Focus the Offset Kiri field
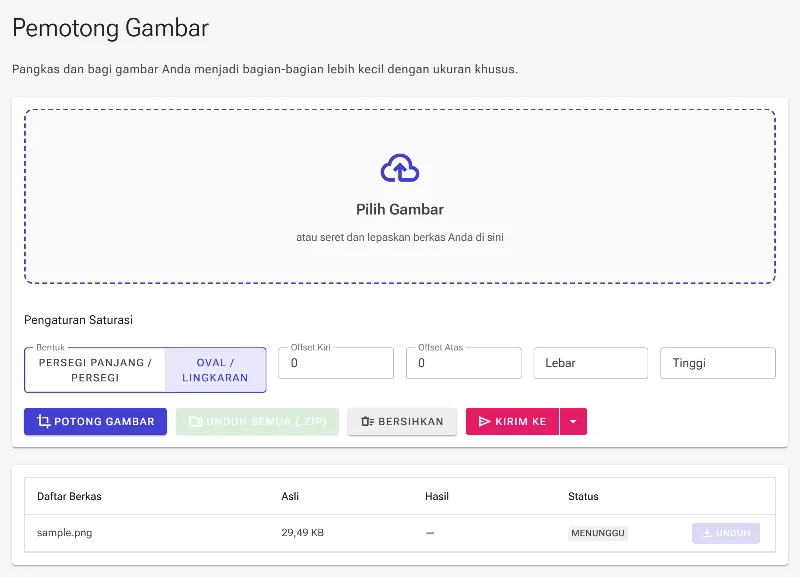 point(336,363)
